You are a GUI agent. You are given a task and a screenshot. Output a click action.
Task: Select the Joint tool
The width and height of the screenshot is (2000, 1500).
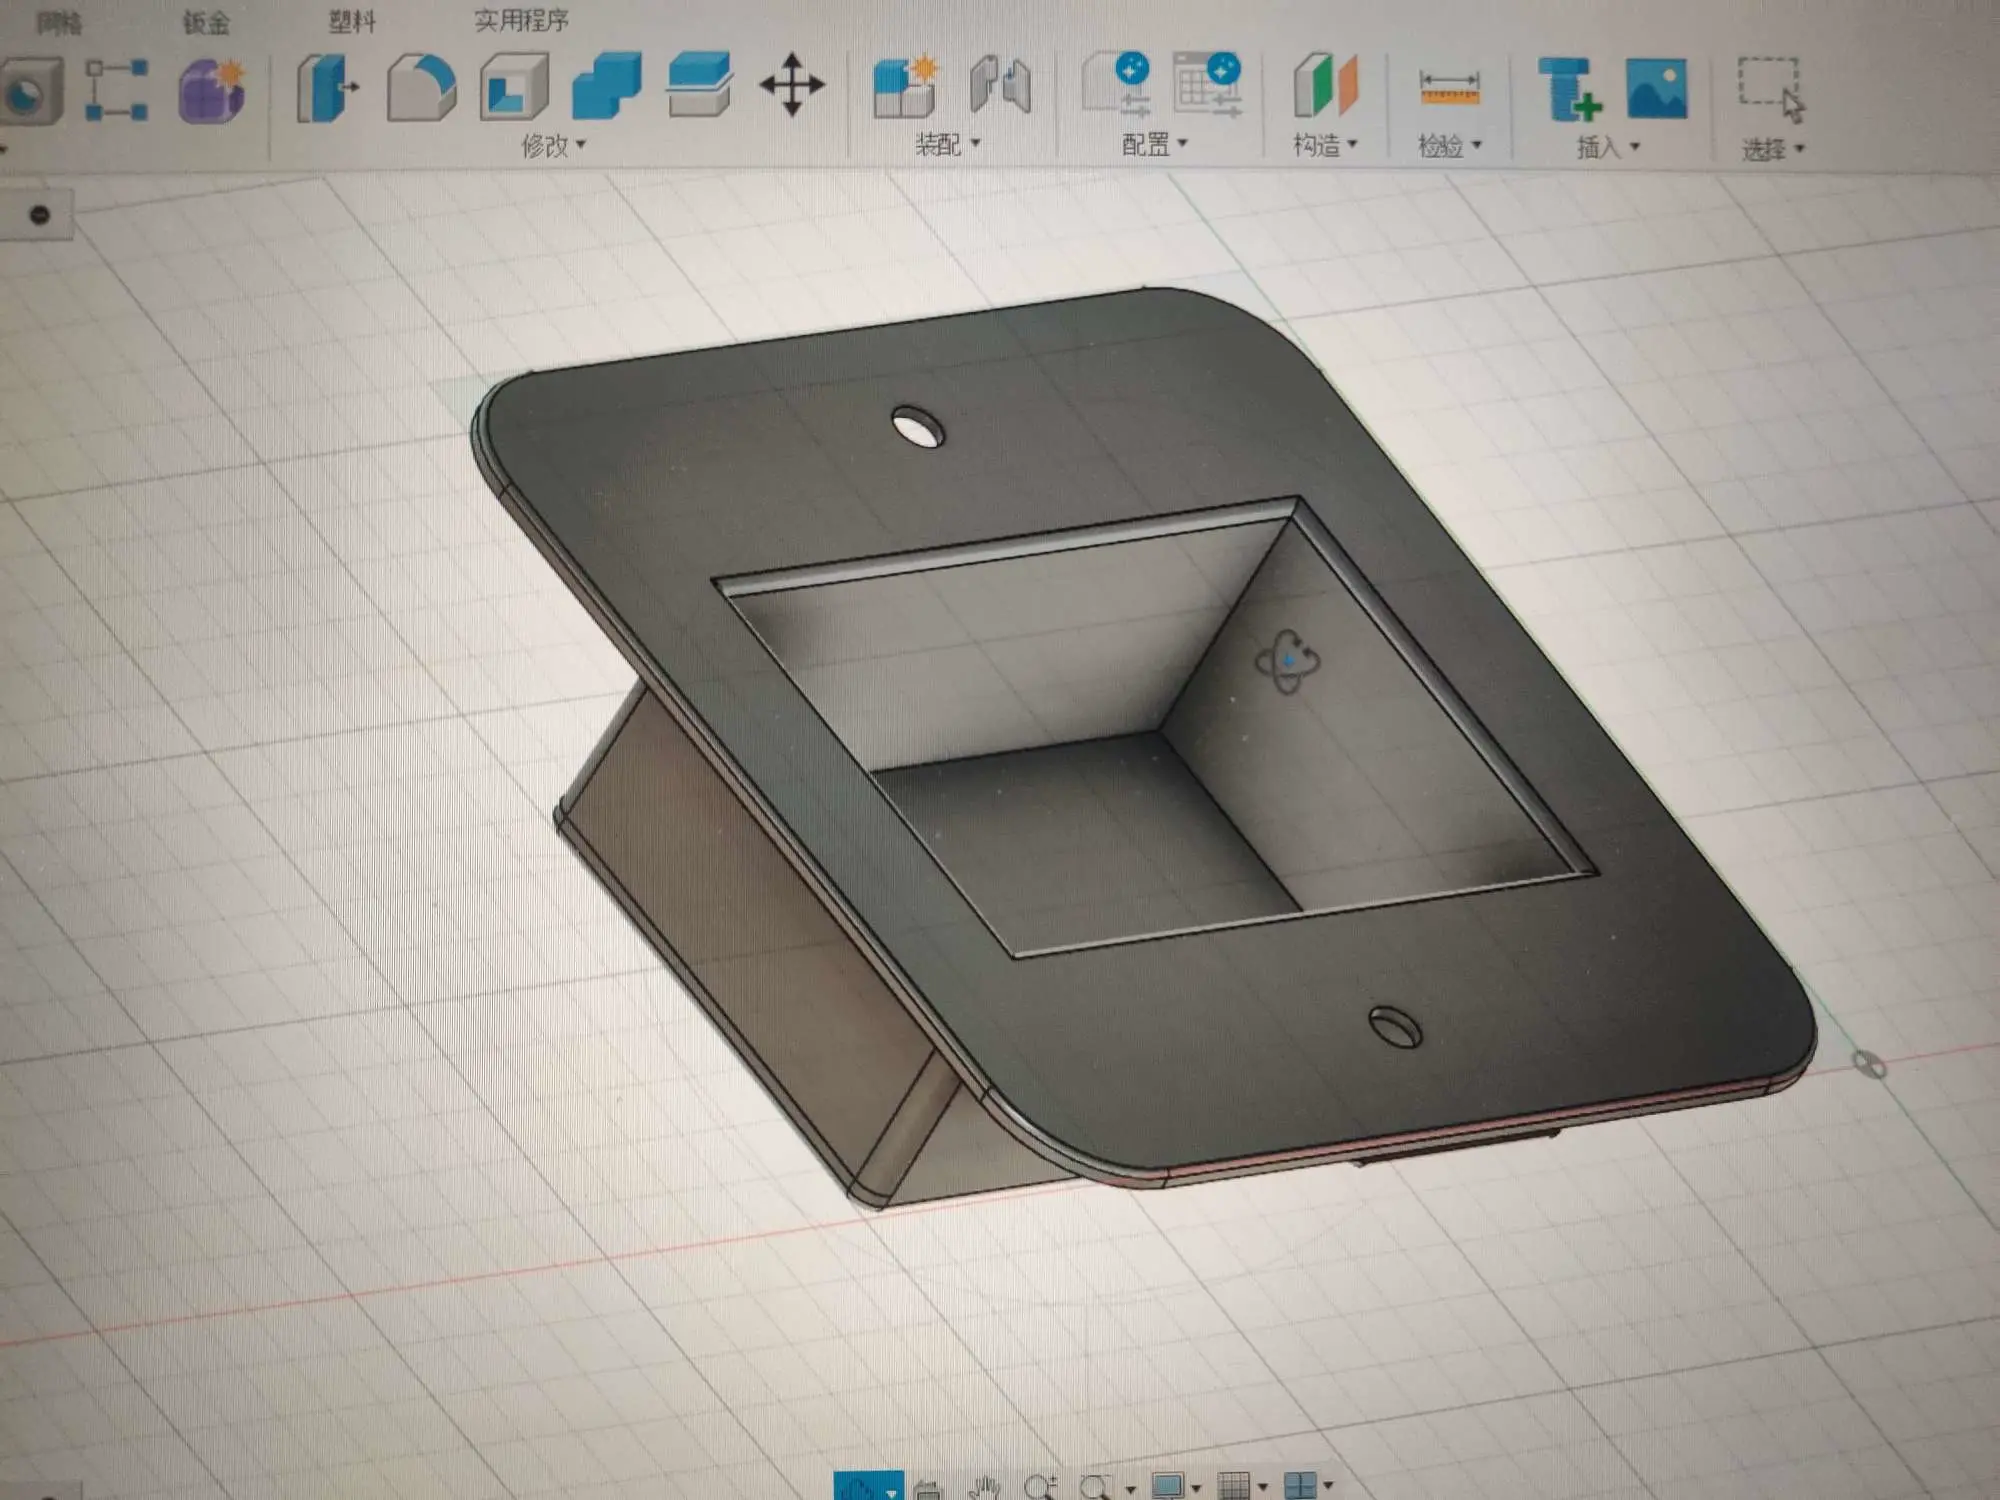click(x=1000, y=85)
